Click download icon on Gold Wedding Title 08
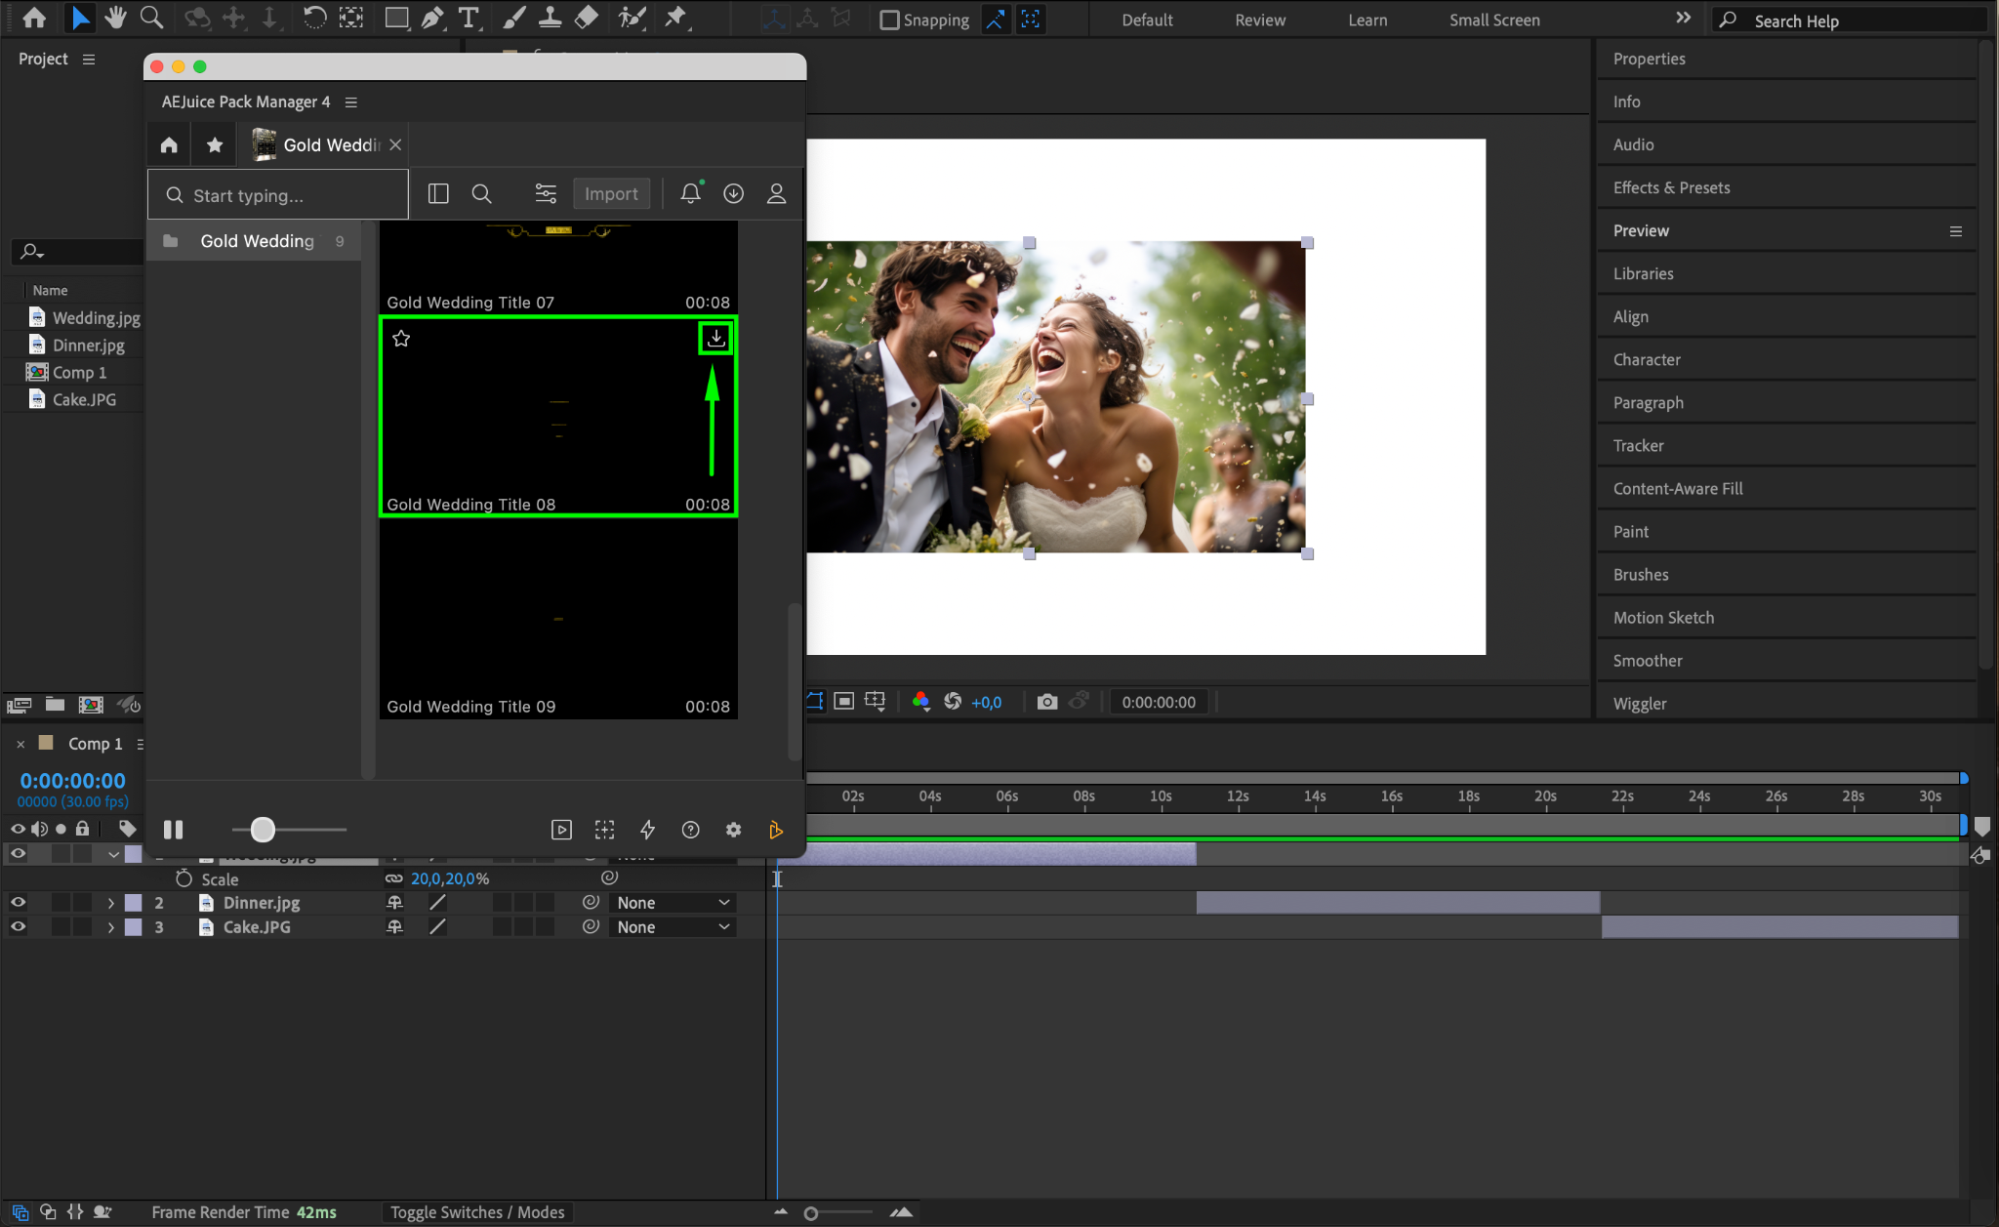The image size is (1999, 1227). click(716, 339)
